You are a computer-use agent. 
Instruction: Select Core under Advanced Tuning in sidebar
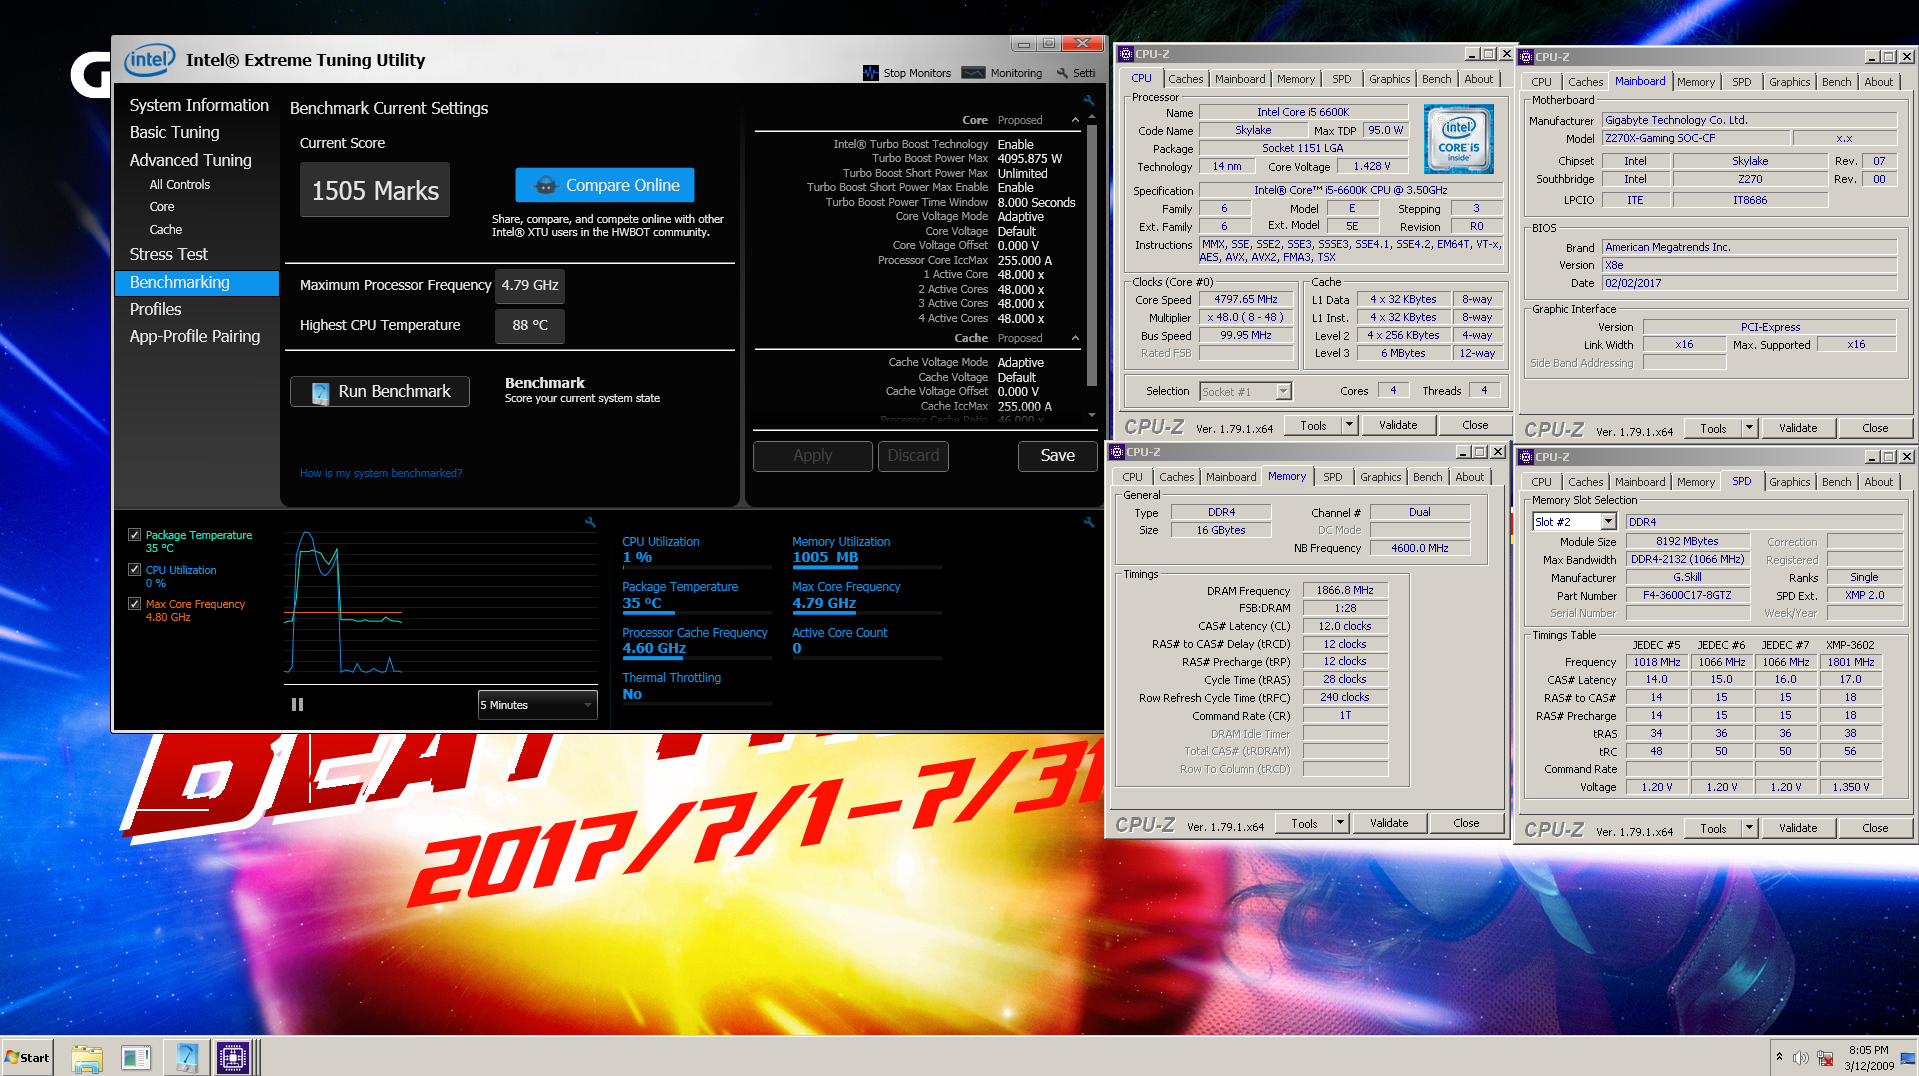[x=162, y=207]
